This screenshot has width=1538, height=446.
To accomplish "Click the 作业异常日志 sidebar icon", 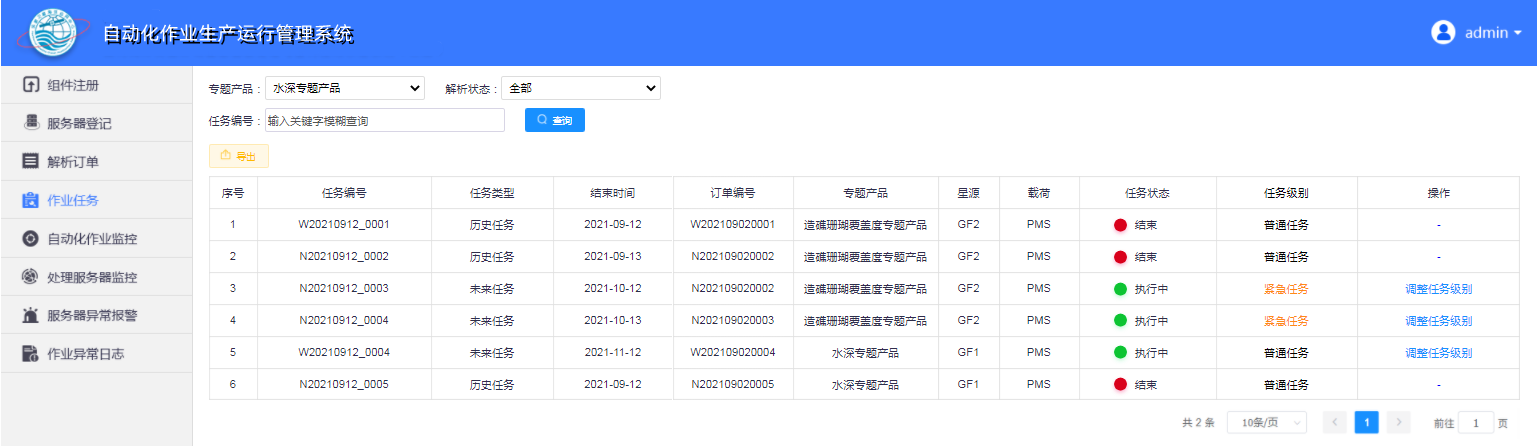I will [x=31, y=354].
